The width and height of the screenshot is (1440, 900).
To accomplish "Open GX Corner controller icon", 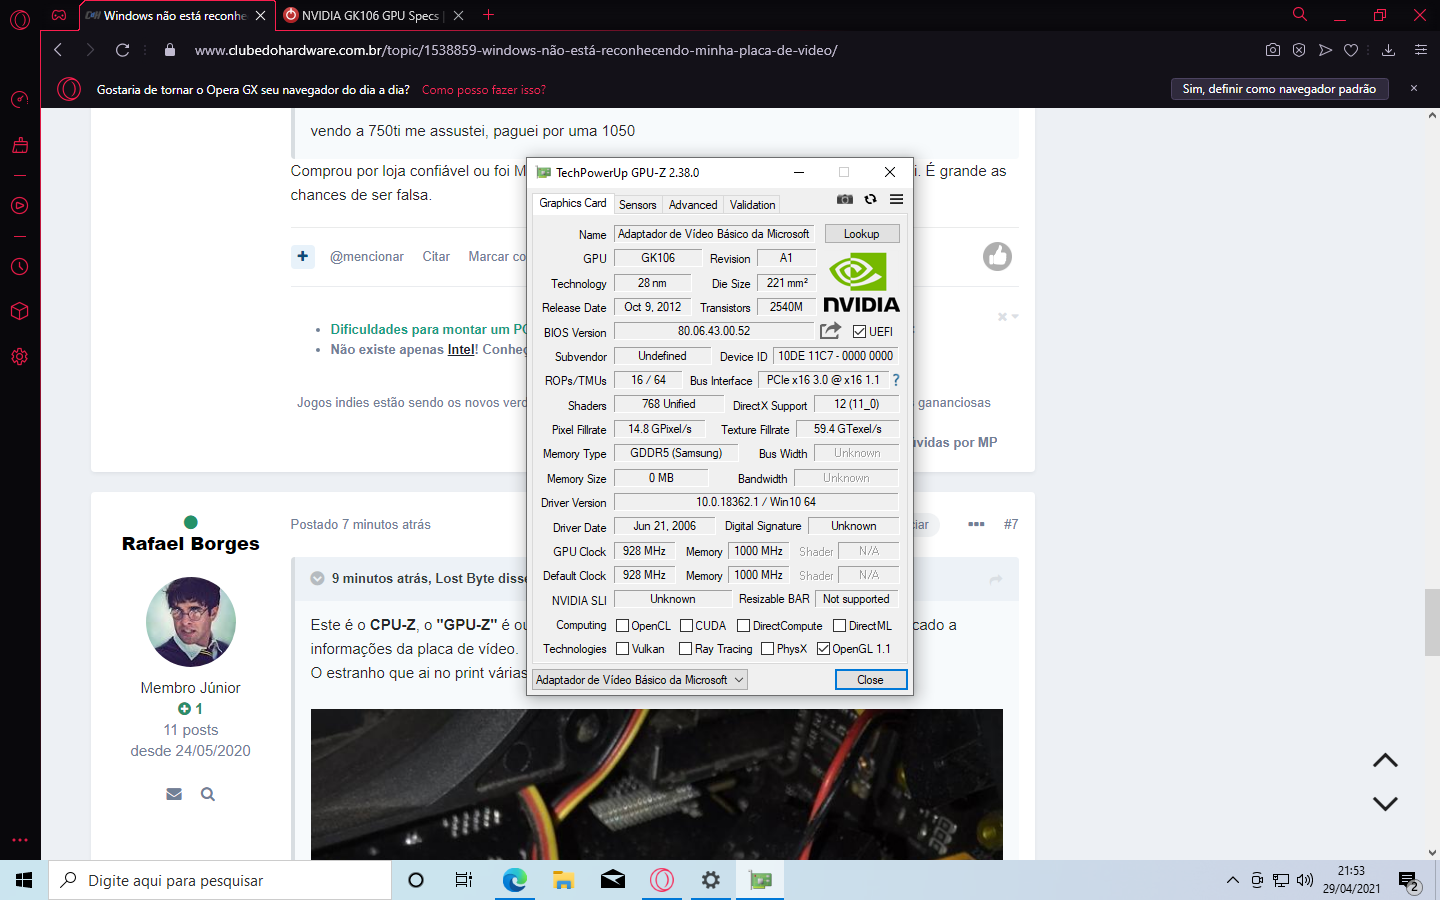I will (x=59, y=15).
